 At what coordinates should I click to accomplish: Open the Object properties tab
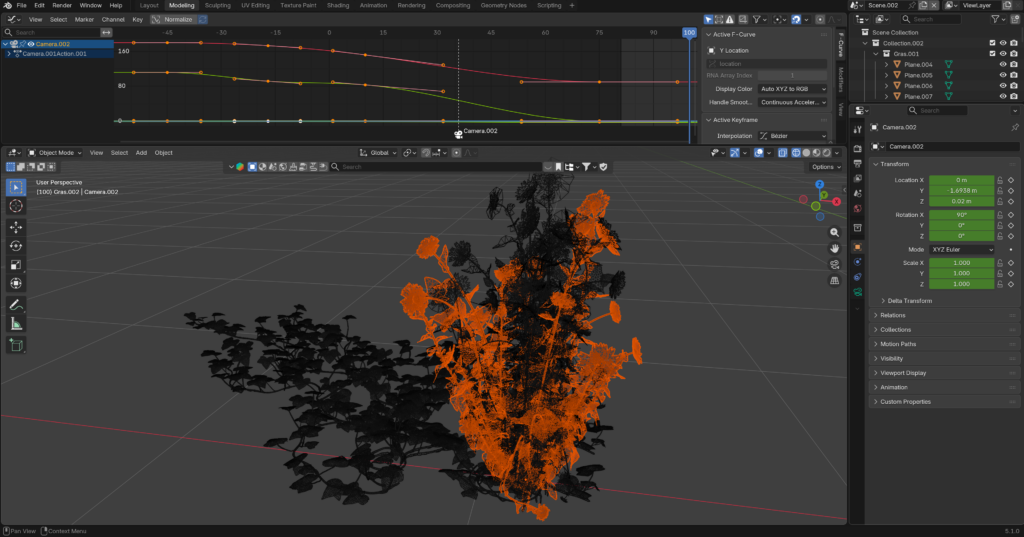pos(857,247)
